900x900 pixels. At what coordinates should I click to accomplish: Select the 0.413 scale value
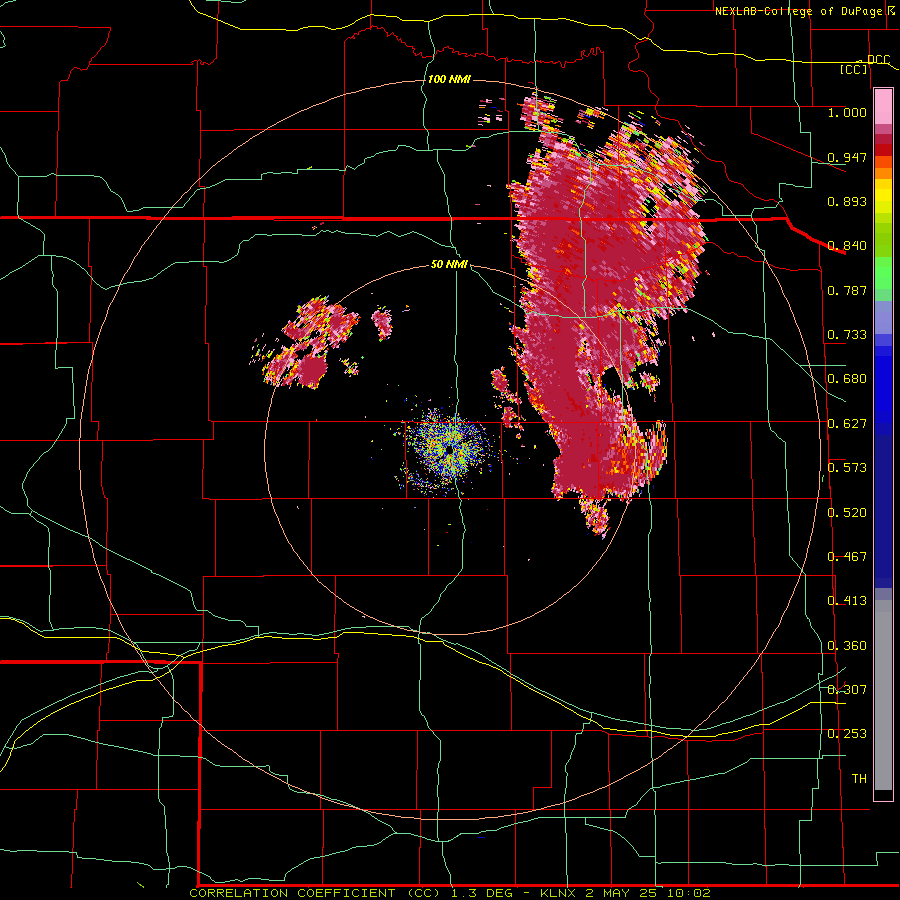coord(847,601)
